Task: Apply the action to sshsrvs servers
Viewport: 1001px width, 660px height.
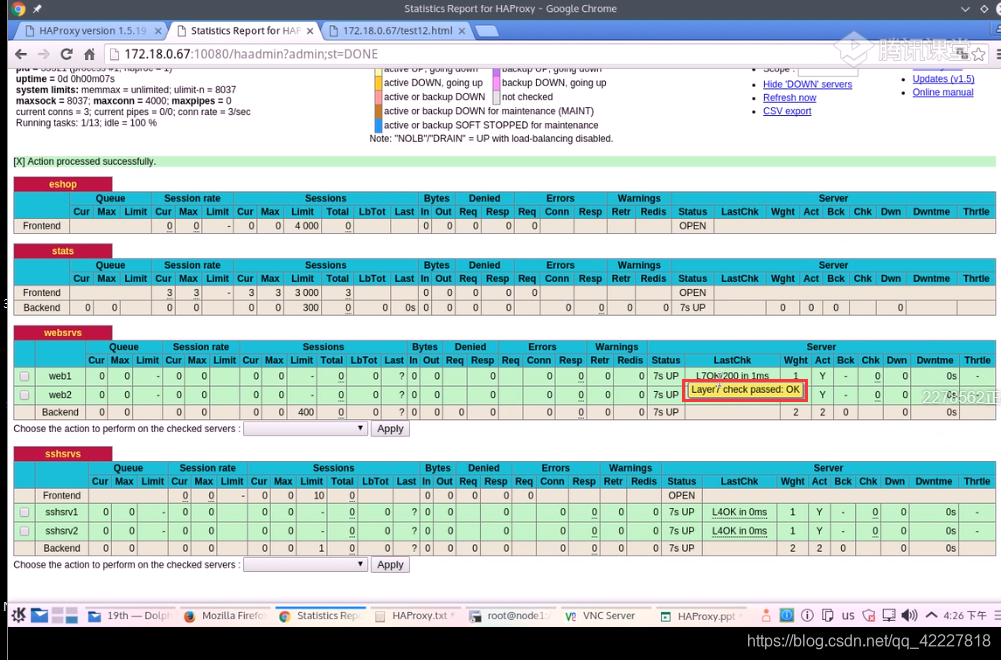Action: pos(390,565)
